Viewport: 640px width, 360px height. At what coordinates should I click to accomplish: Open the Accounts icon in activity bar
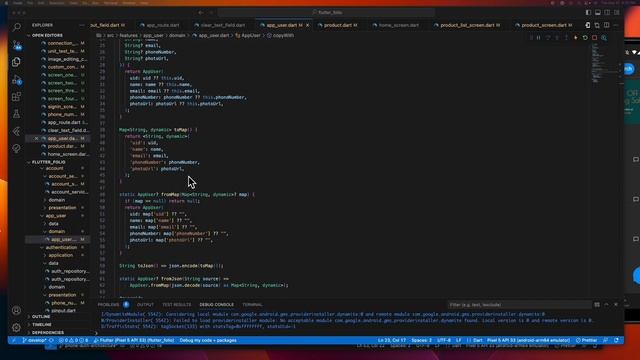[16, 311]
